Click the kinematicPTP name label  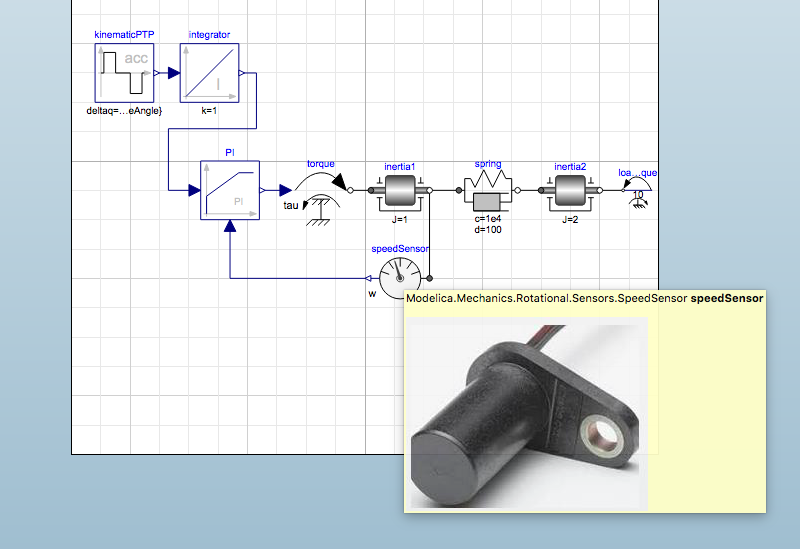[x=124, y=35]
